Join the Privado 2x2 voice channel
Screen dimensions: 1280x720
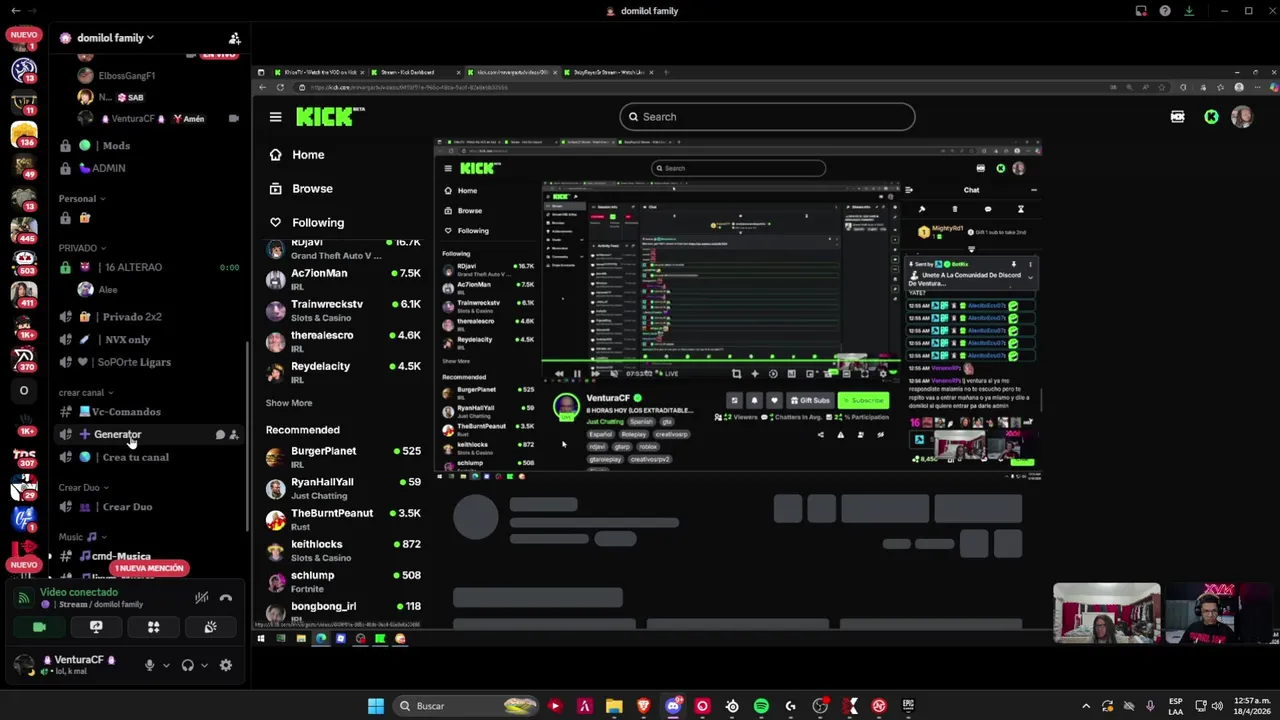[148, 317]
